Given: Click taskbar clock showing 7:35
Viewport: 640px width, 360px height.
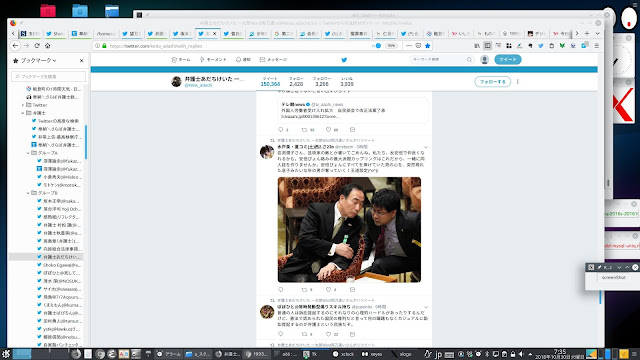Looking at the screenshot, I should [x=559, y=354].
